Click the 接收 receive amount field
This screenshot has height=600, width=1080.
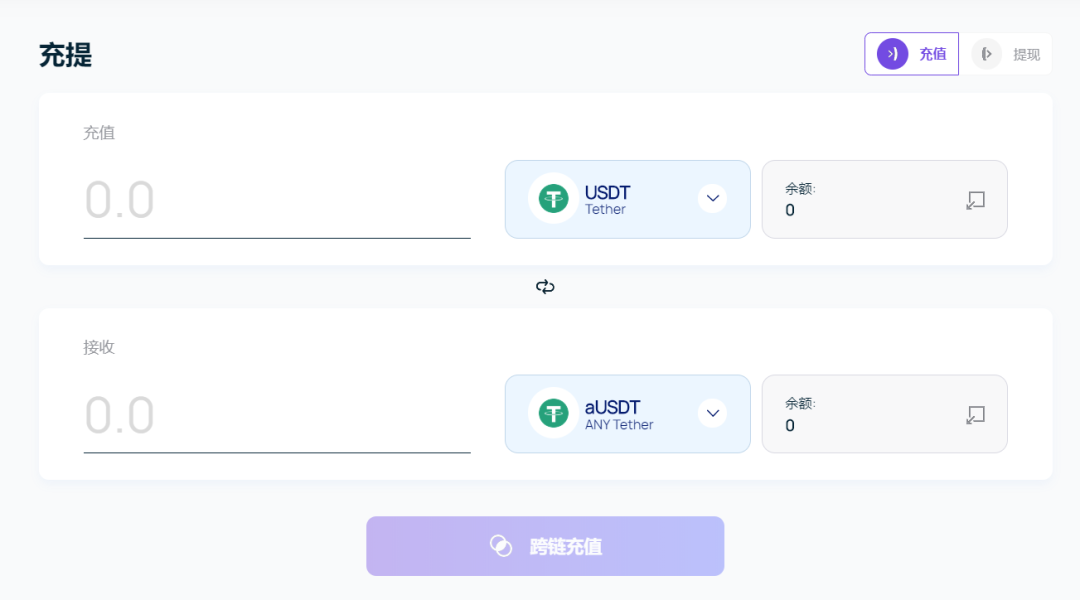[277, 414]
